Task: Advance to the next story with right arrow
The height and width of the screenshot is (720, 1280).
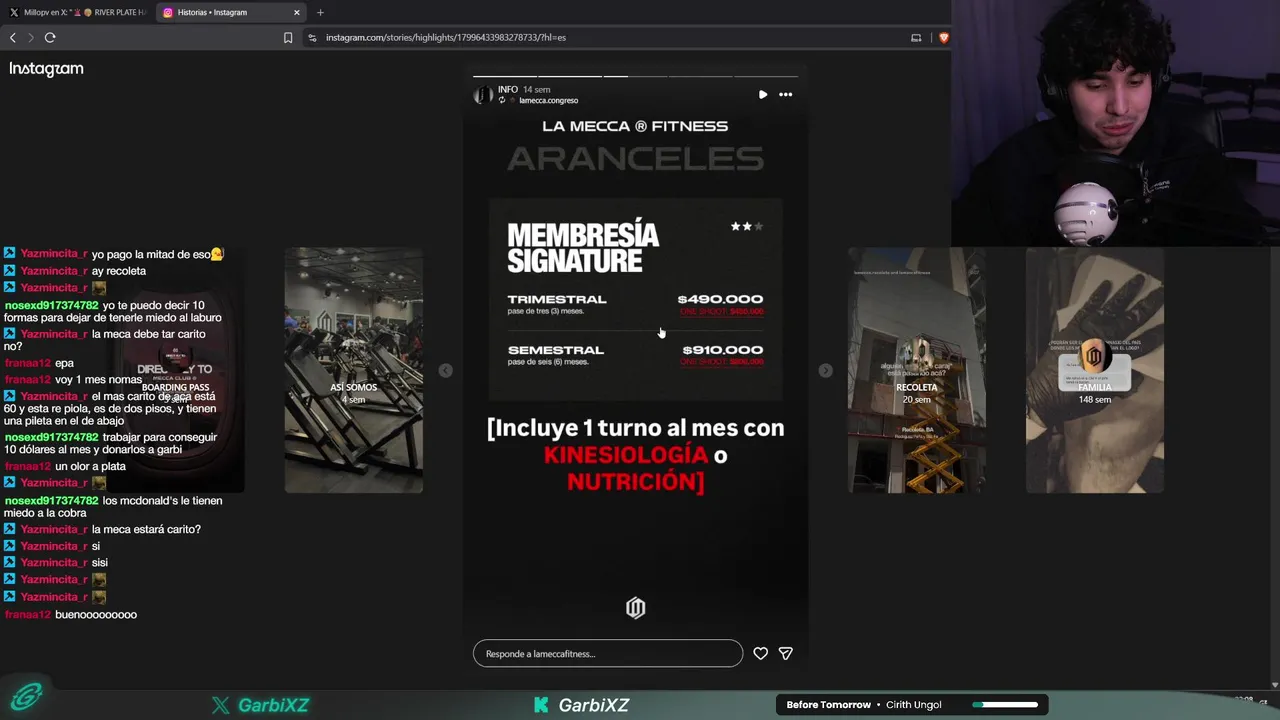Action: click(x=825, y=370)
